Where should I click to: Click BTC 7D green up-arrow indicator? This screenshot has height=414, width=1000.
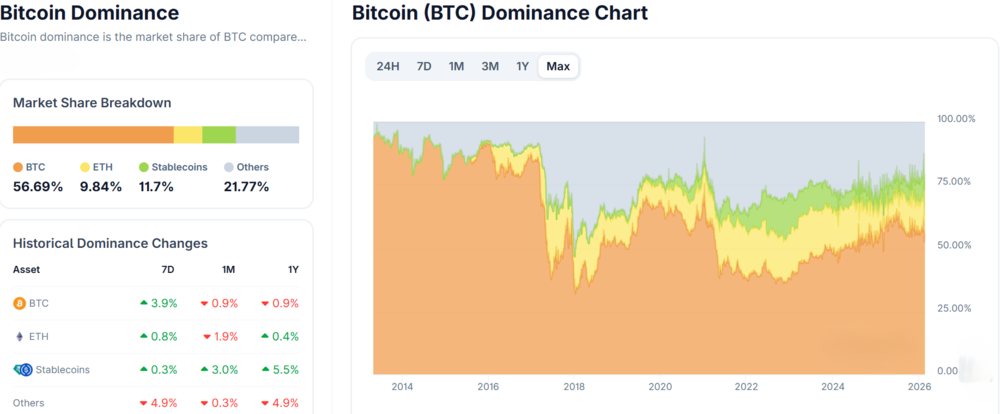(144, 303)
